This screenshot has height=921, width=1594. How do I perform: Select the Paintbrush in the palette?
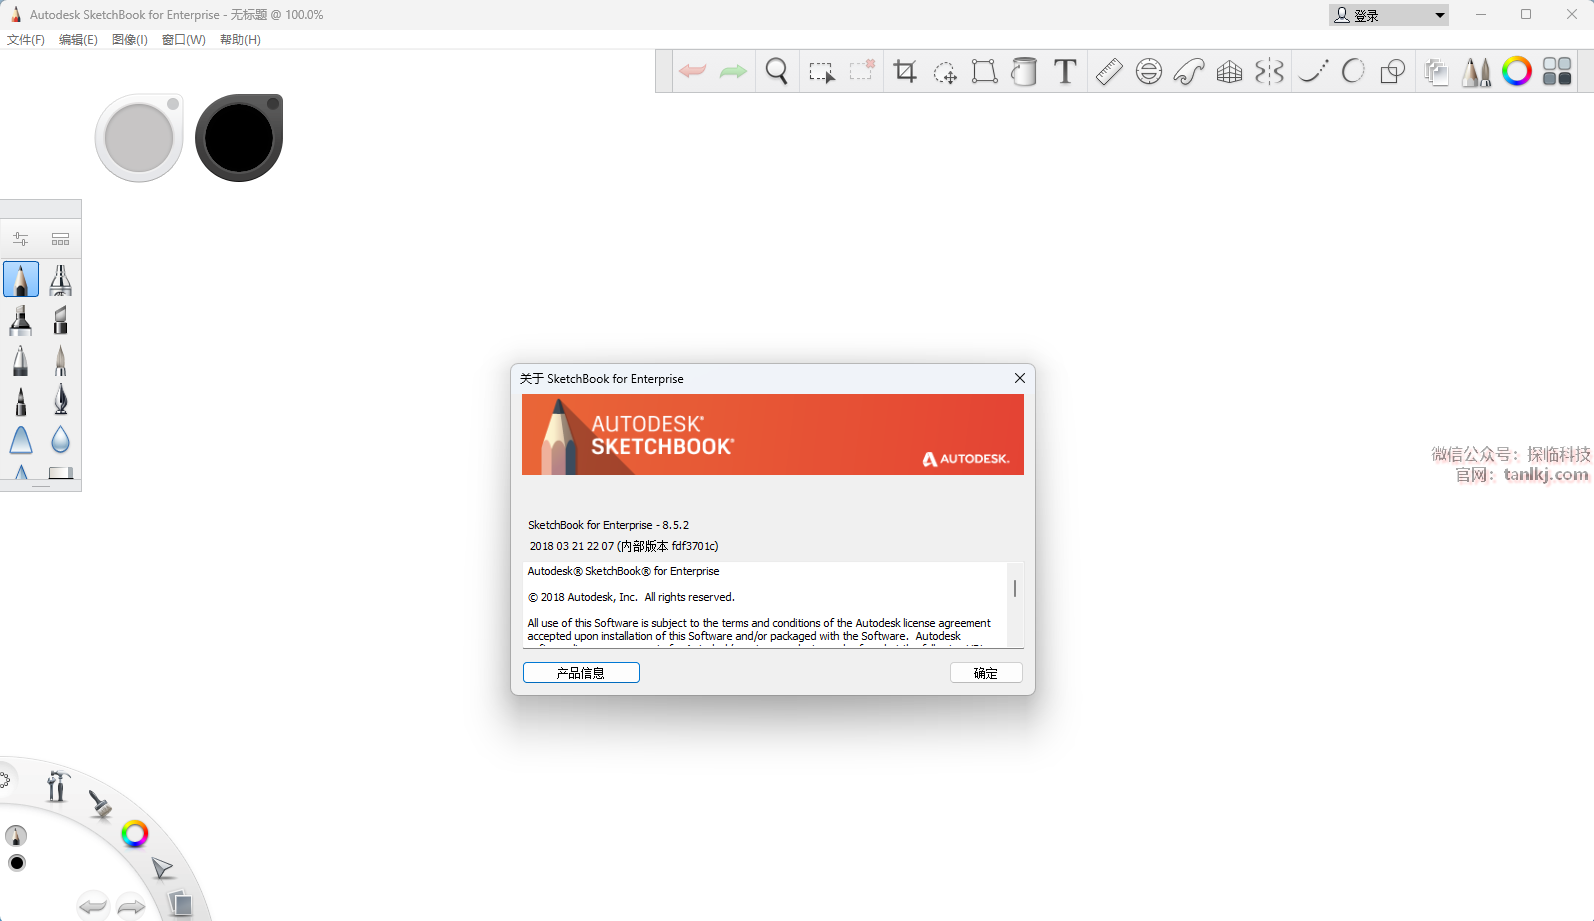coord(61,360)
